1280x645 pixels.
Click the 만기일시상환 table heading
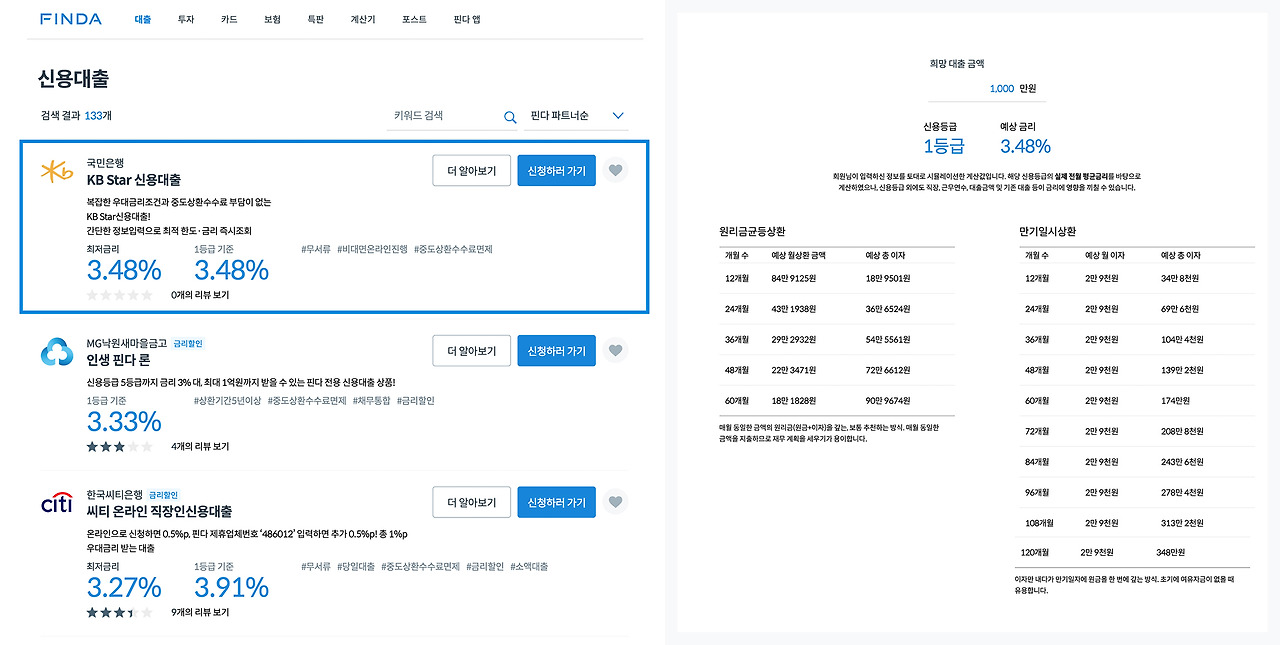coord(1048,231)
